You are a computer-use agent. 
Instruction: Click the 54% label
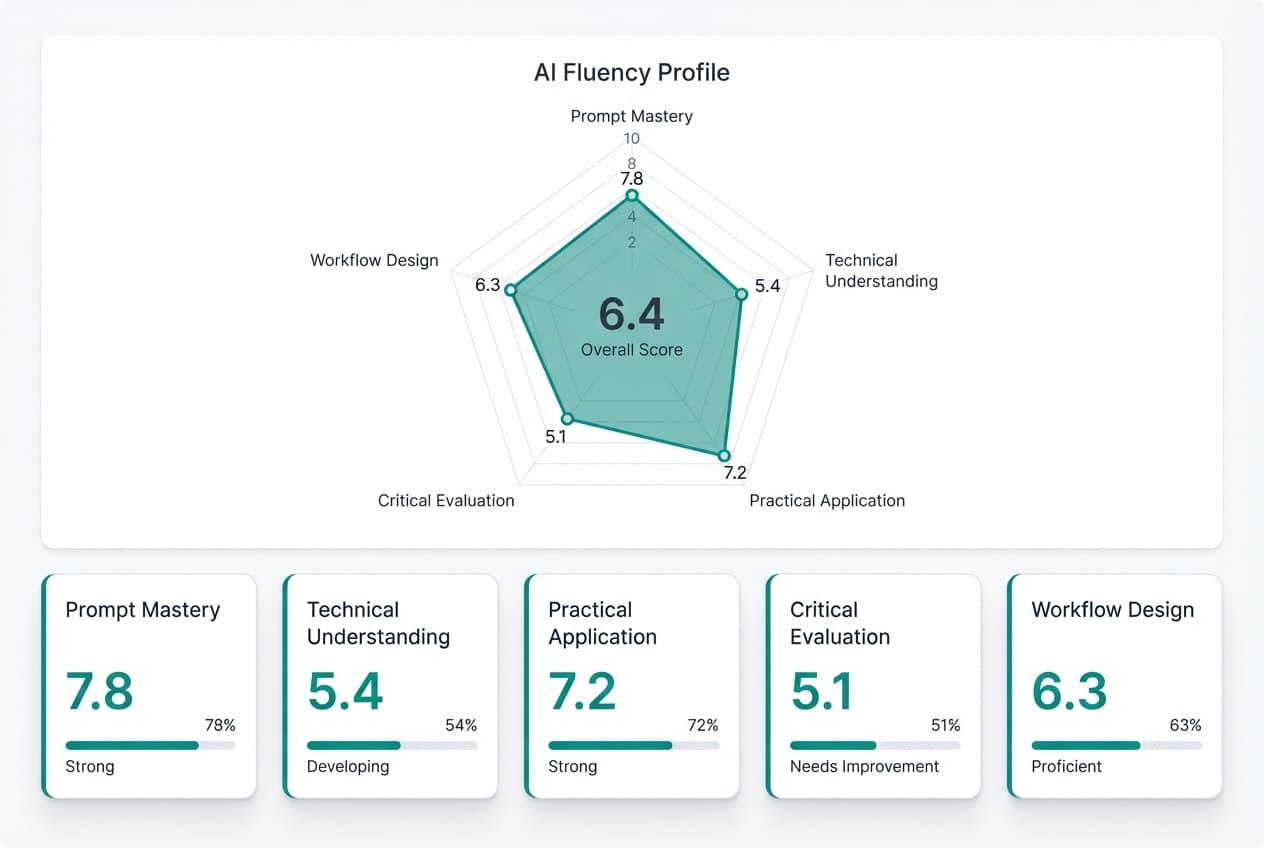461,725
